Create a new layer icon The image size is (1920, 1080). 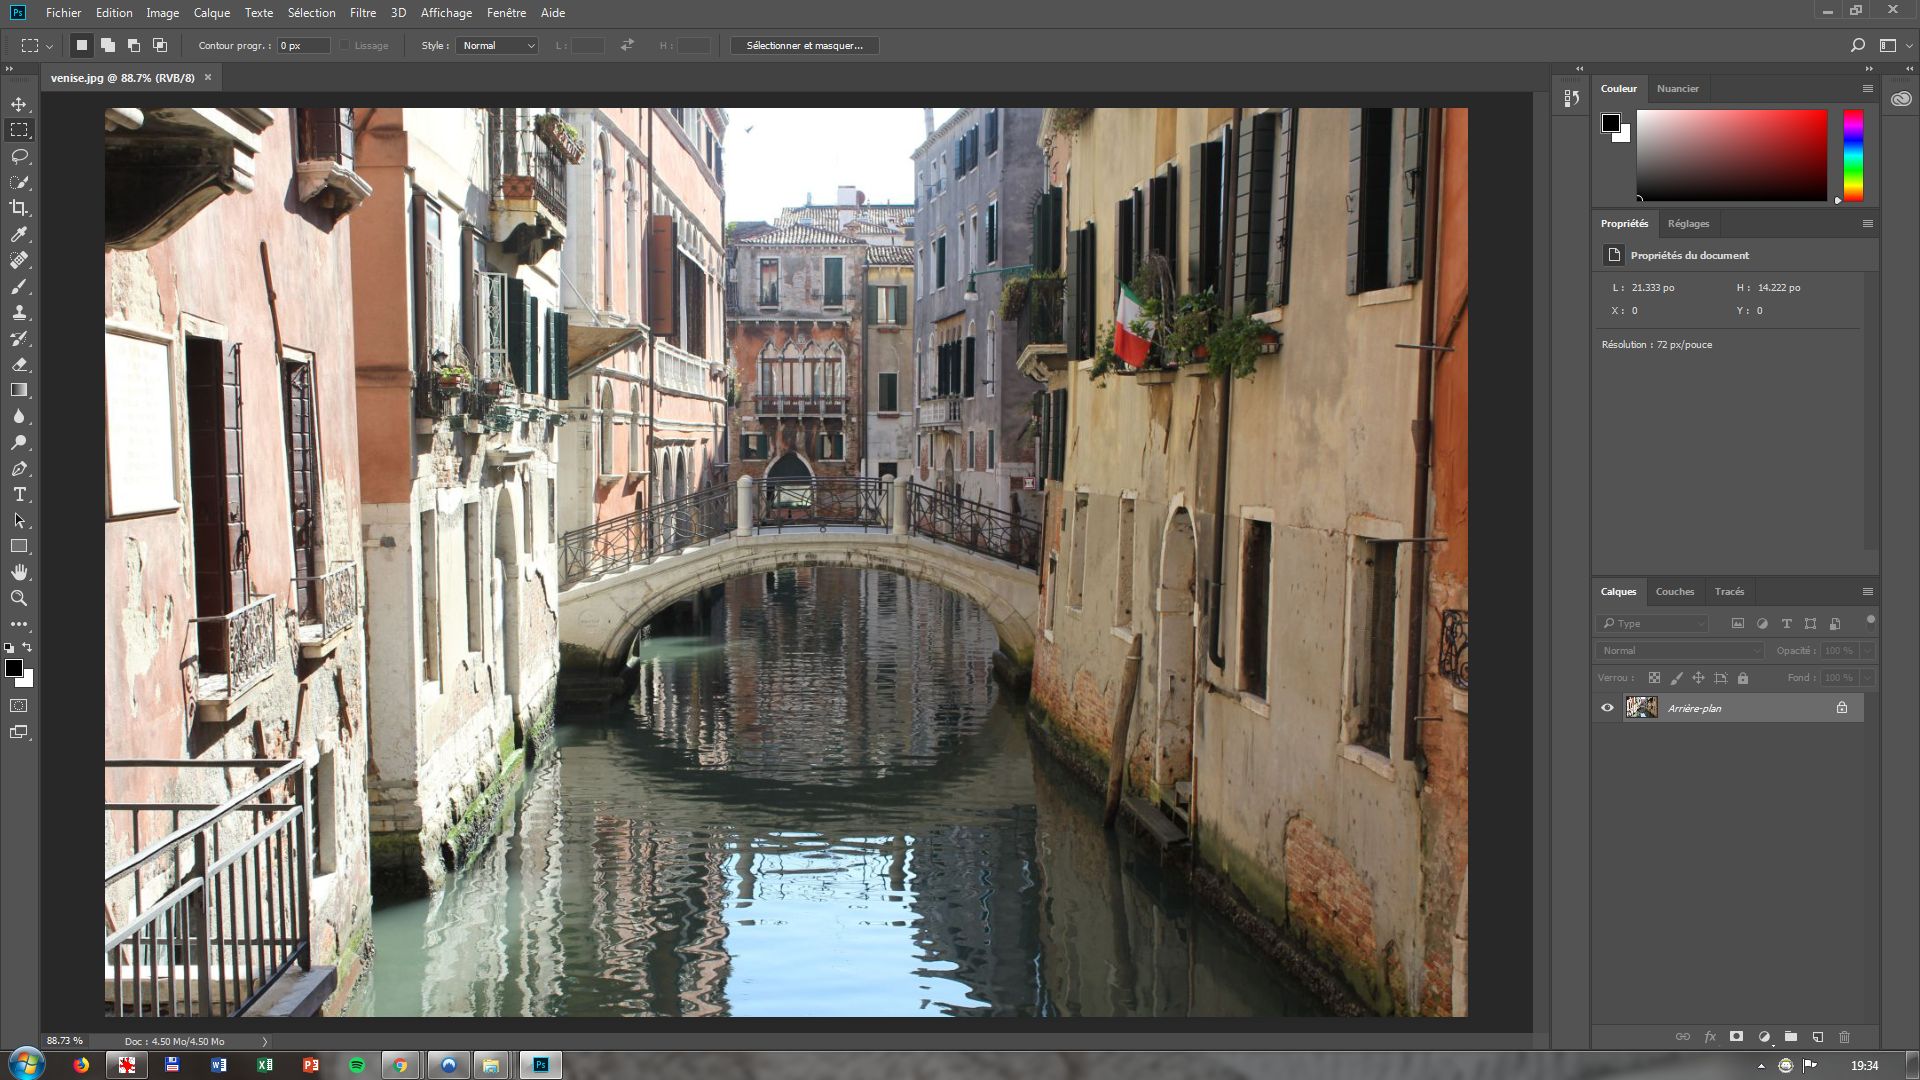coord(1817,1037)
